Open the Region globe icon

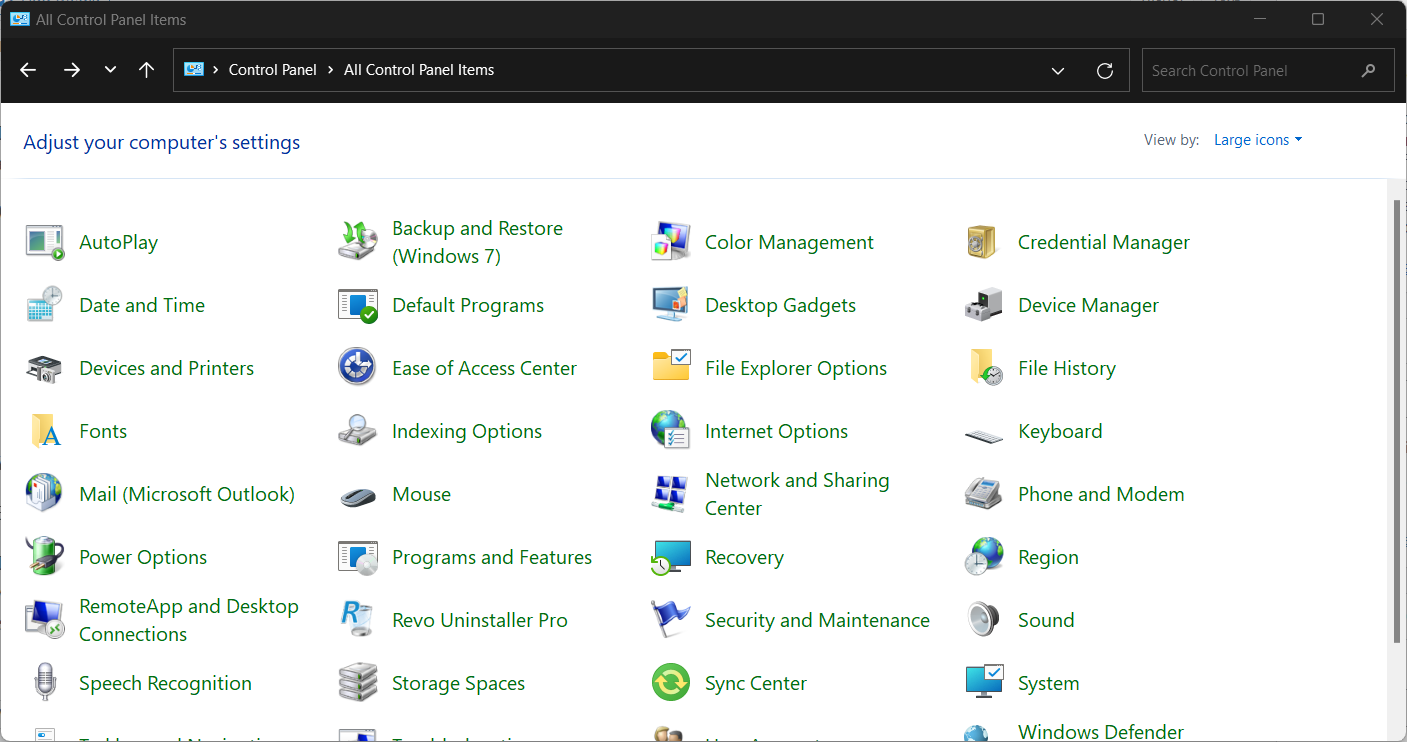984,557
